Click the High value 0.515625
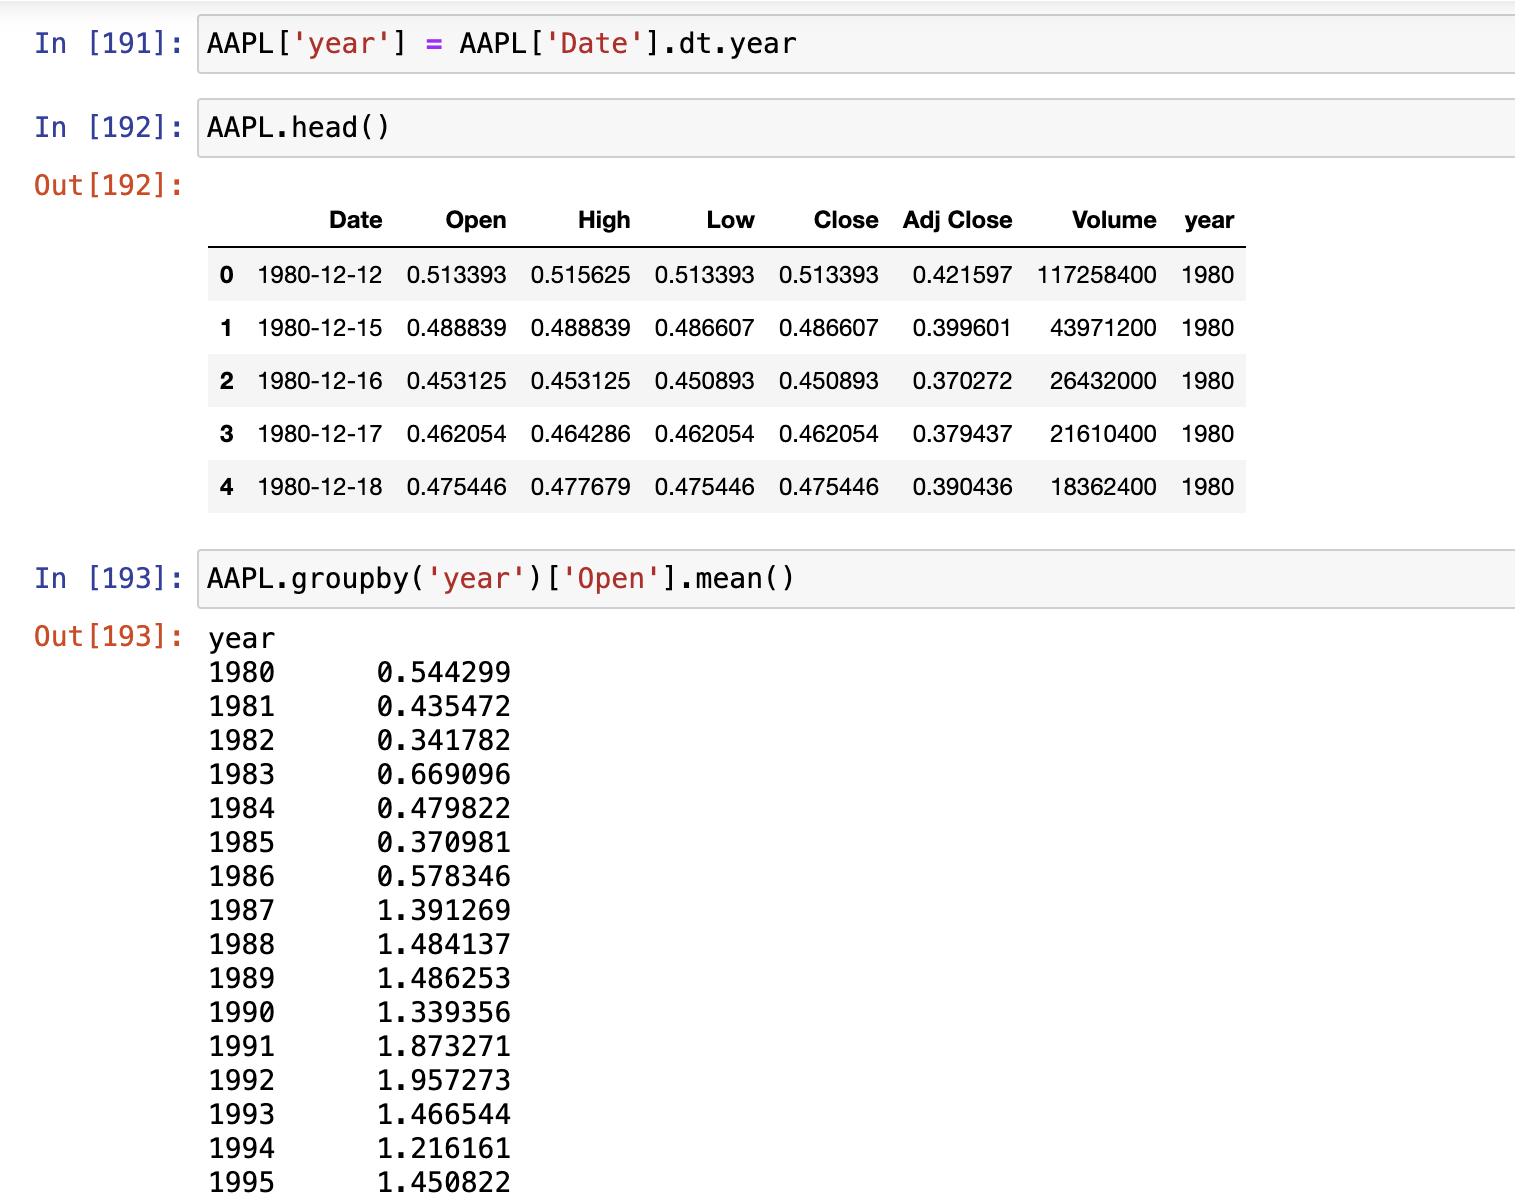The image size is (1515, 1200). (x=580, y=275)
